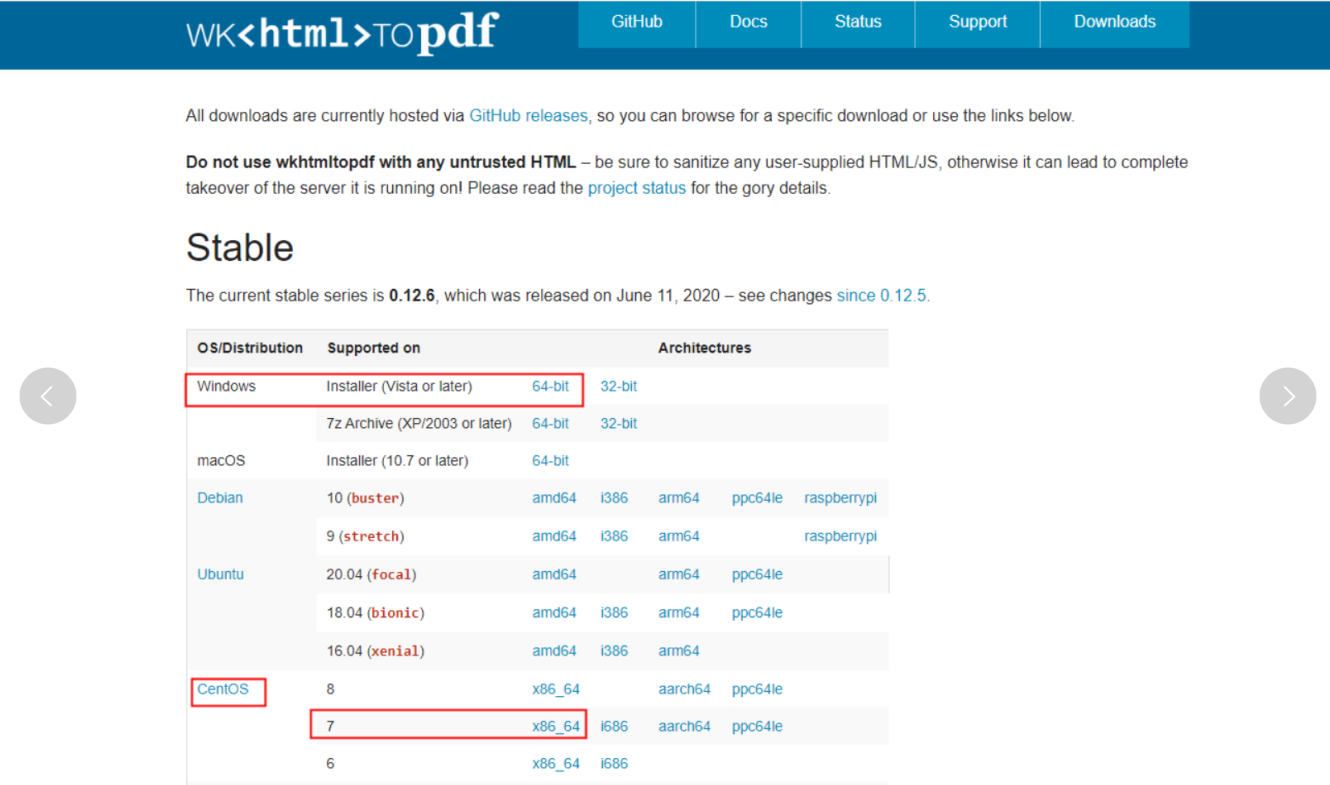The width and height of the screenshot is (1330, 785).
Task: Download Ubuntu 16.04 xenial i386
Action: pos(614,651)
